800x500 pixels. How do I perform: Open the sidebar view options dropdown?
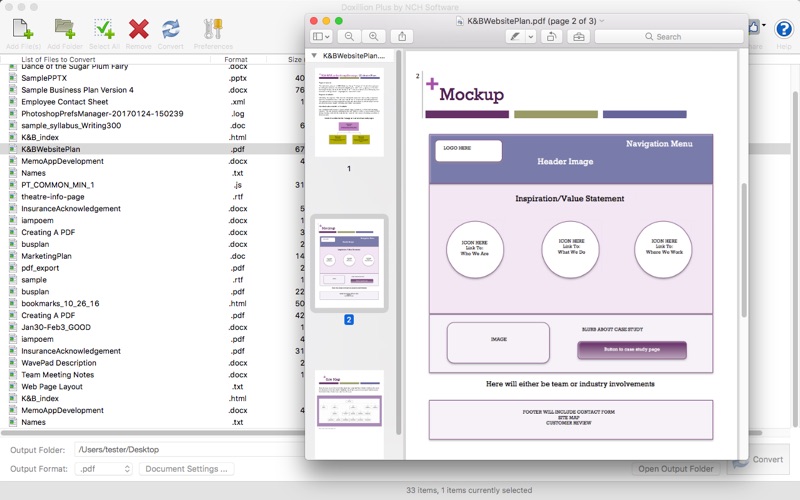(321, 36)
